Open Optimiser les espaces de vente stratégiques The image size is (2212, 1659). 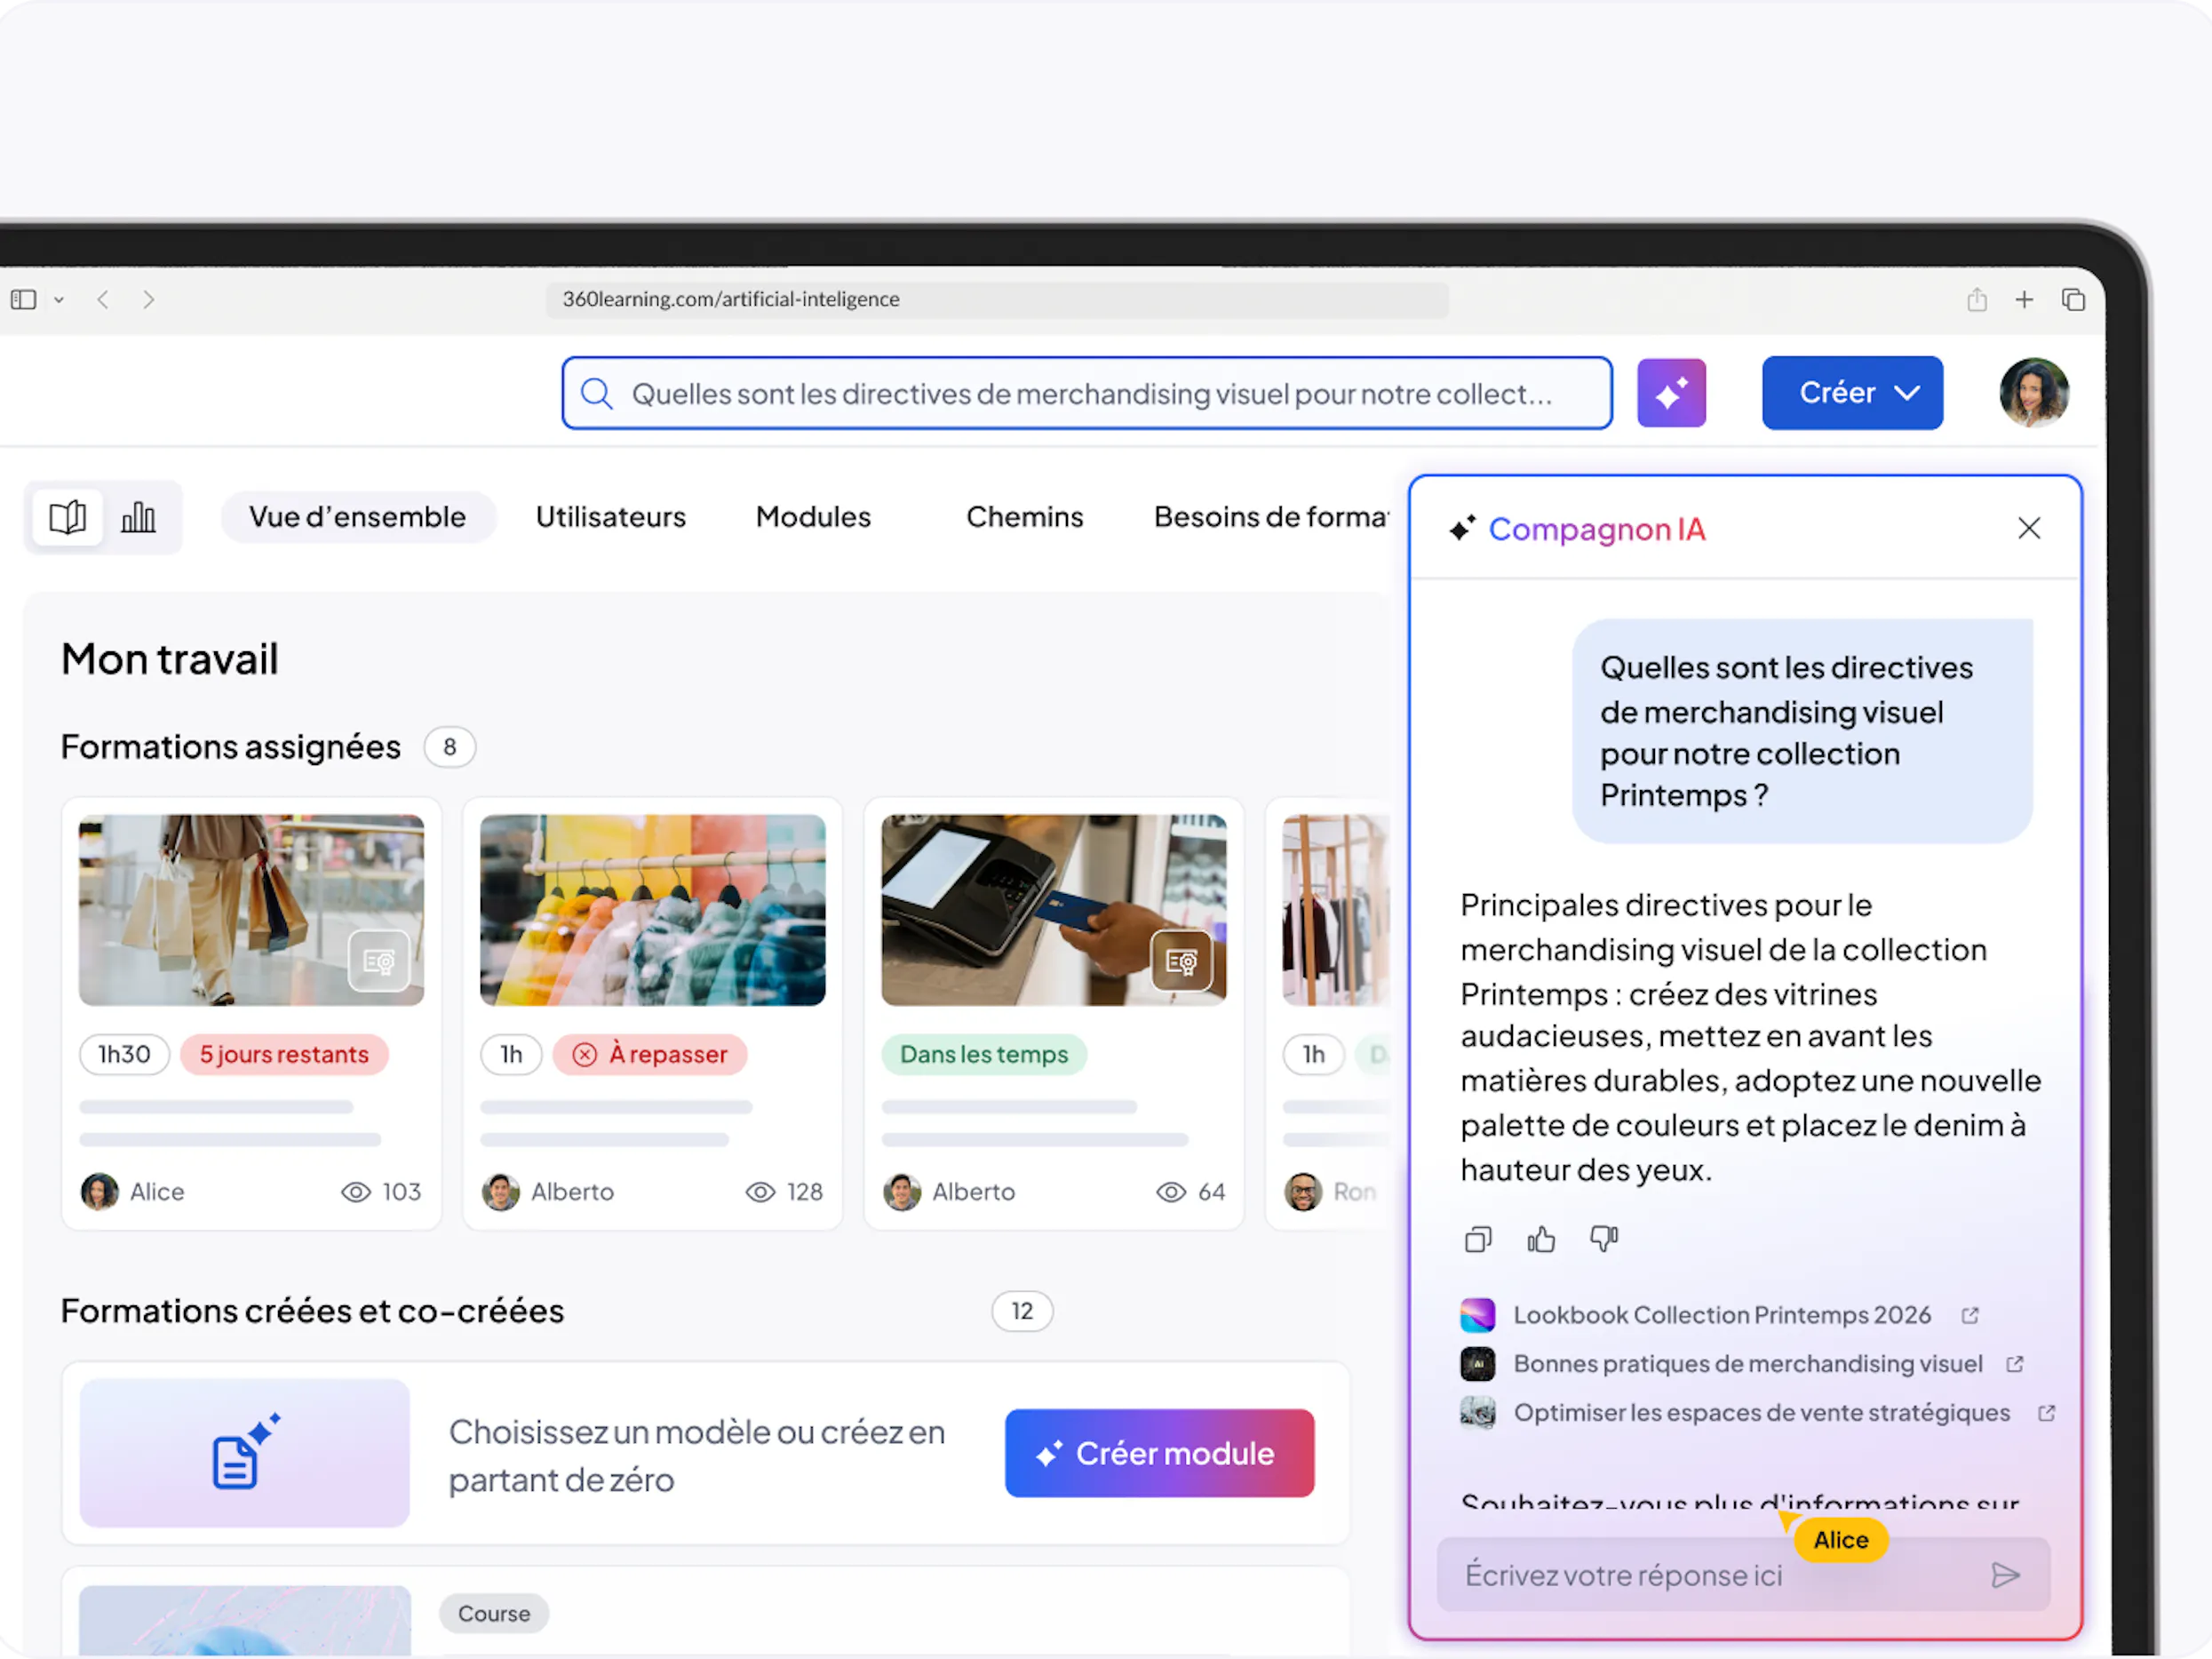pyautogui.click(x=1761, y=1413)
